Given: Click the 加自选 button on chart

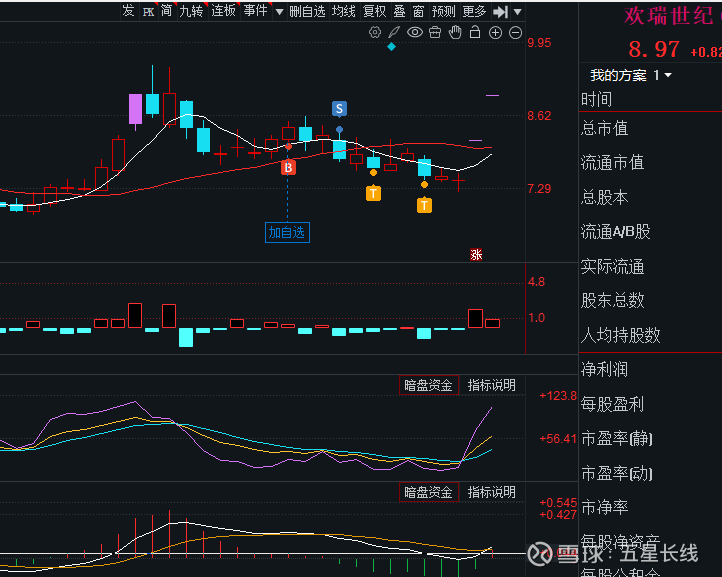Looking at the screenshot, I should [x=287, y=232].
